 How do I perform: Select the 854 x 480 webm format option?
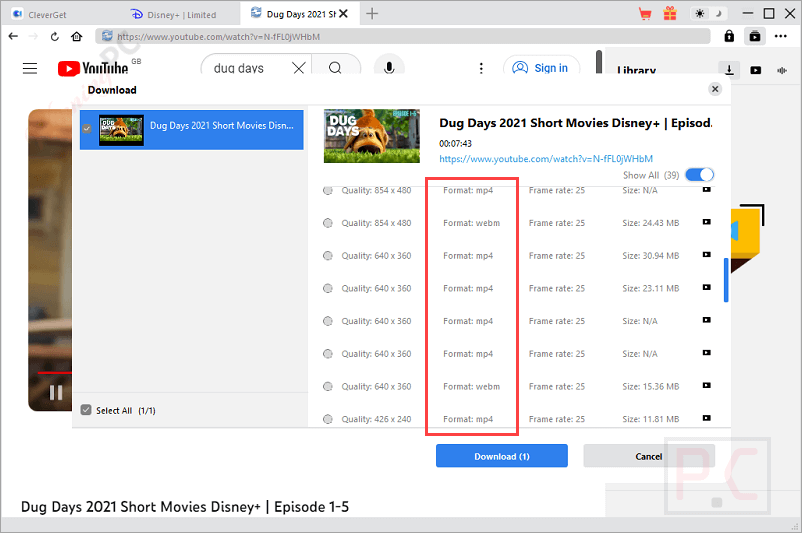tap(328, 223)
